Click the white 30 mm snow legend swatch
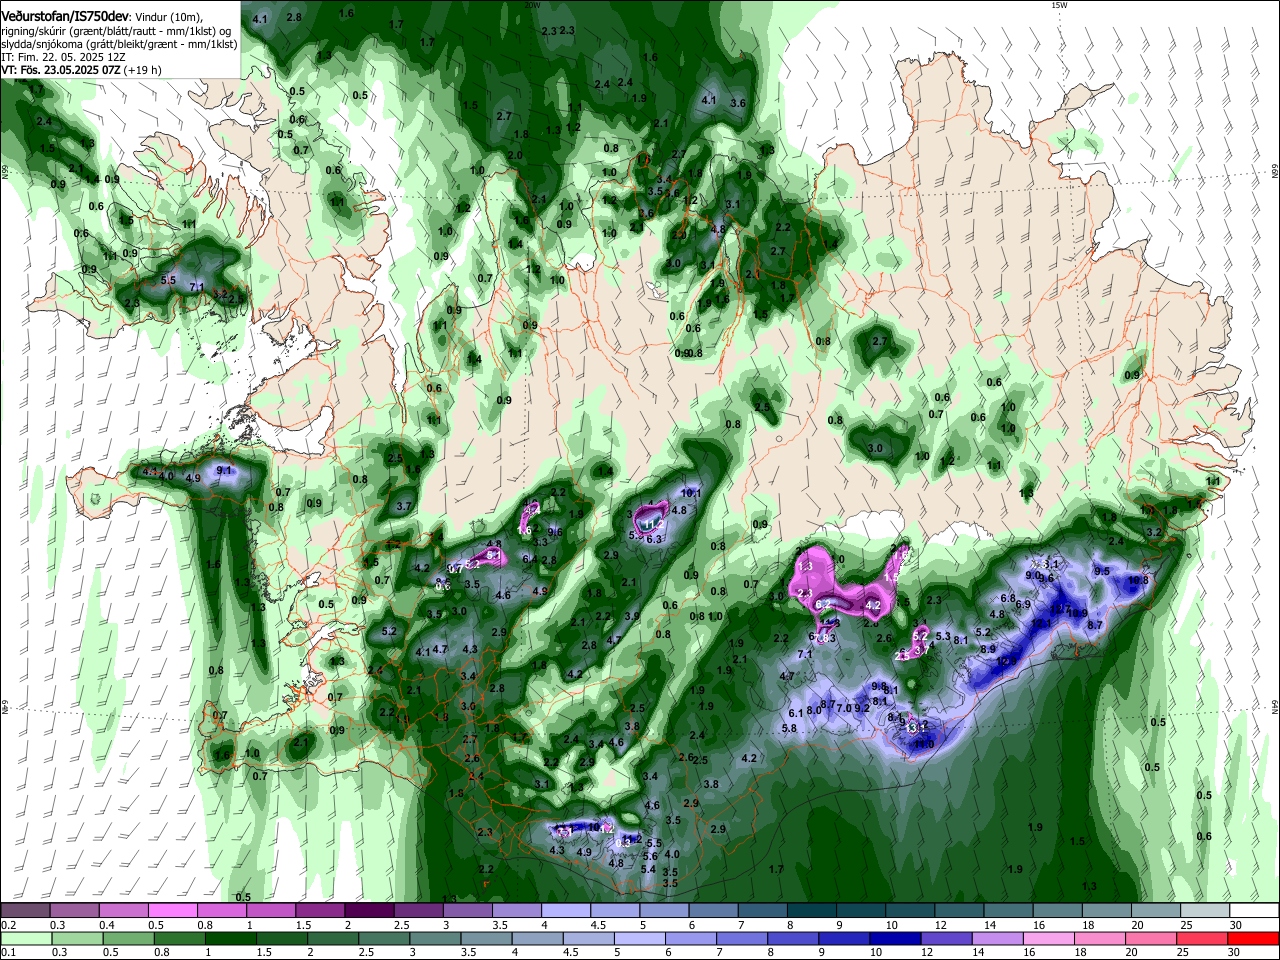This screenshot has height=960, width=1280. [x=1253, y=910]
